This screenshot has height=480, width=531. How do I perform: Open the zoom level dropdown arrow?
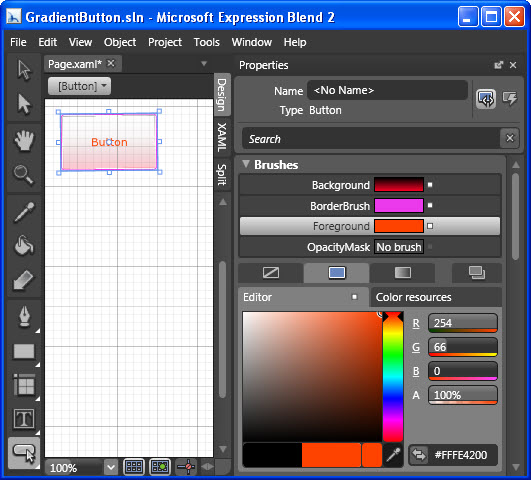111,467
